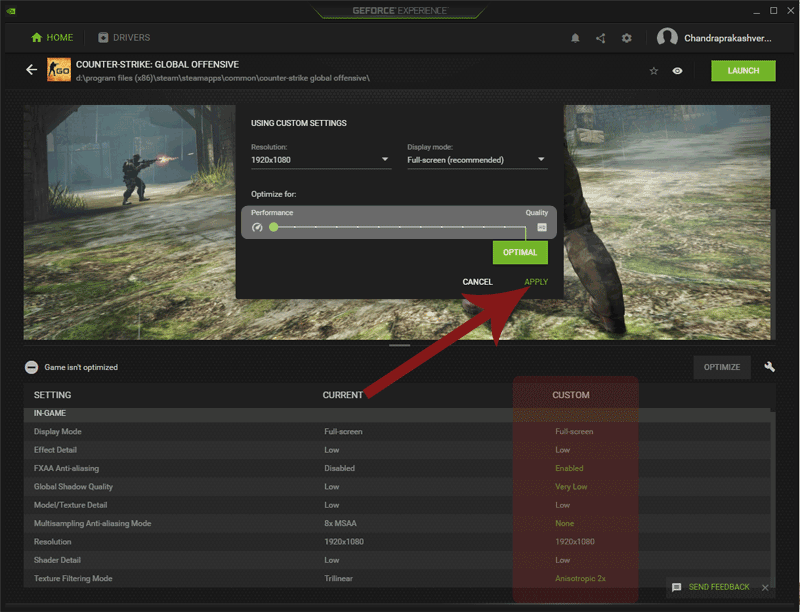Cancel the custom settings dialog
The height and width of the screenshot is (612, 800).
click(478, 282)
